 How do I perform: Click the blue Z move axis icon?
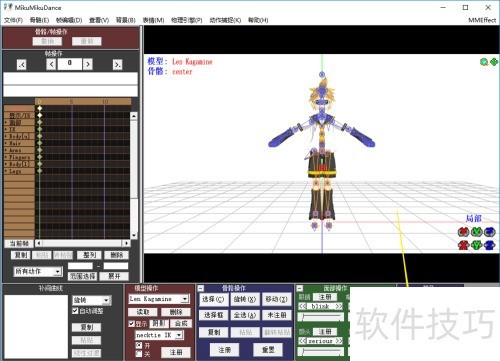[490, 245]
